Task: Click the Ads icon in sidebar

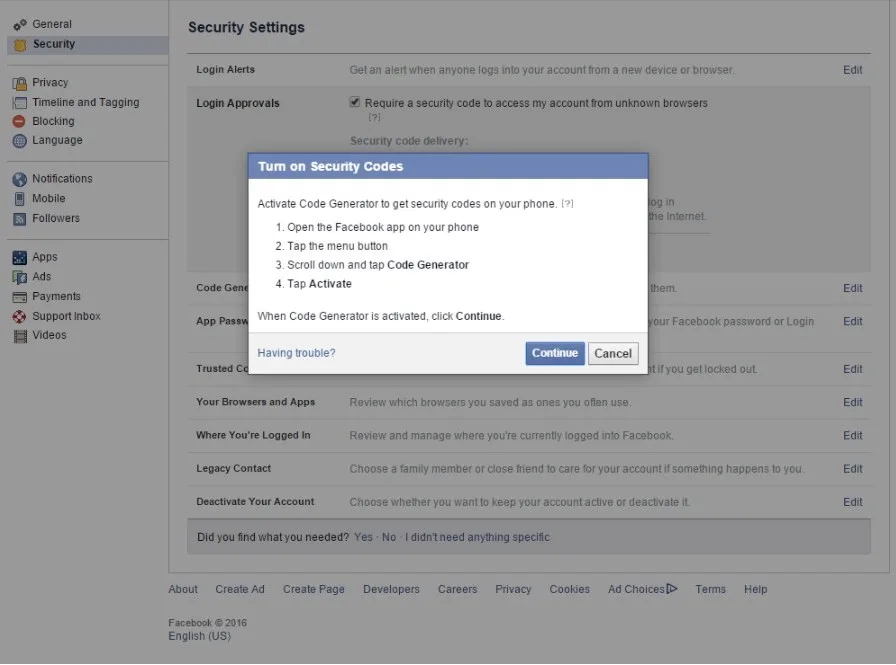Action: 19,277
